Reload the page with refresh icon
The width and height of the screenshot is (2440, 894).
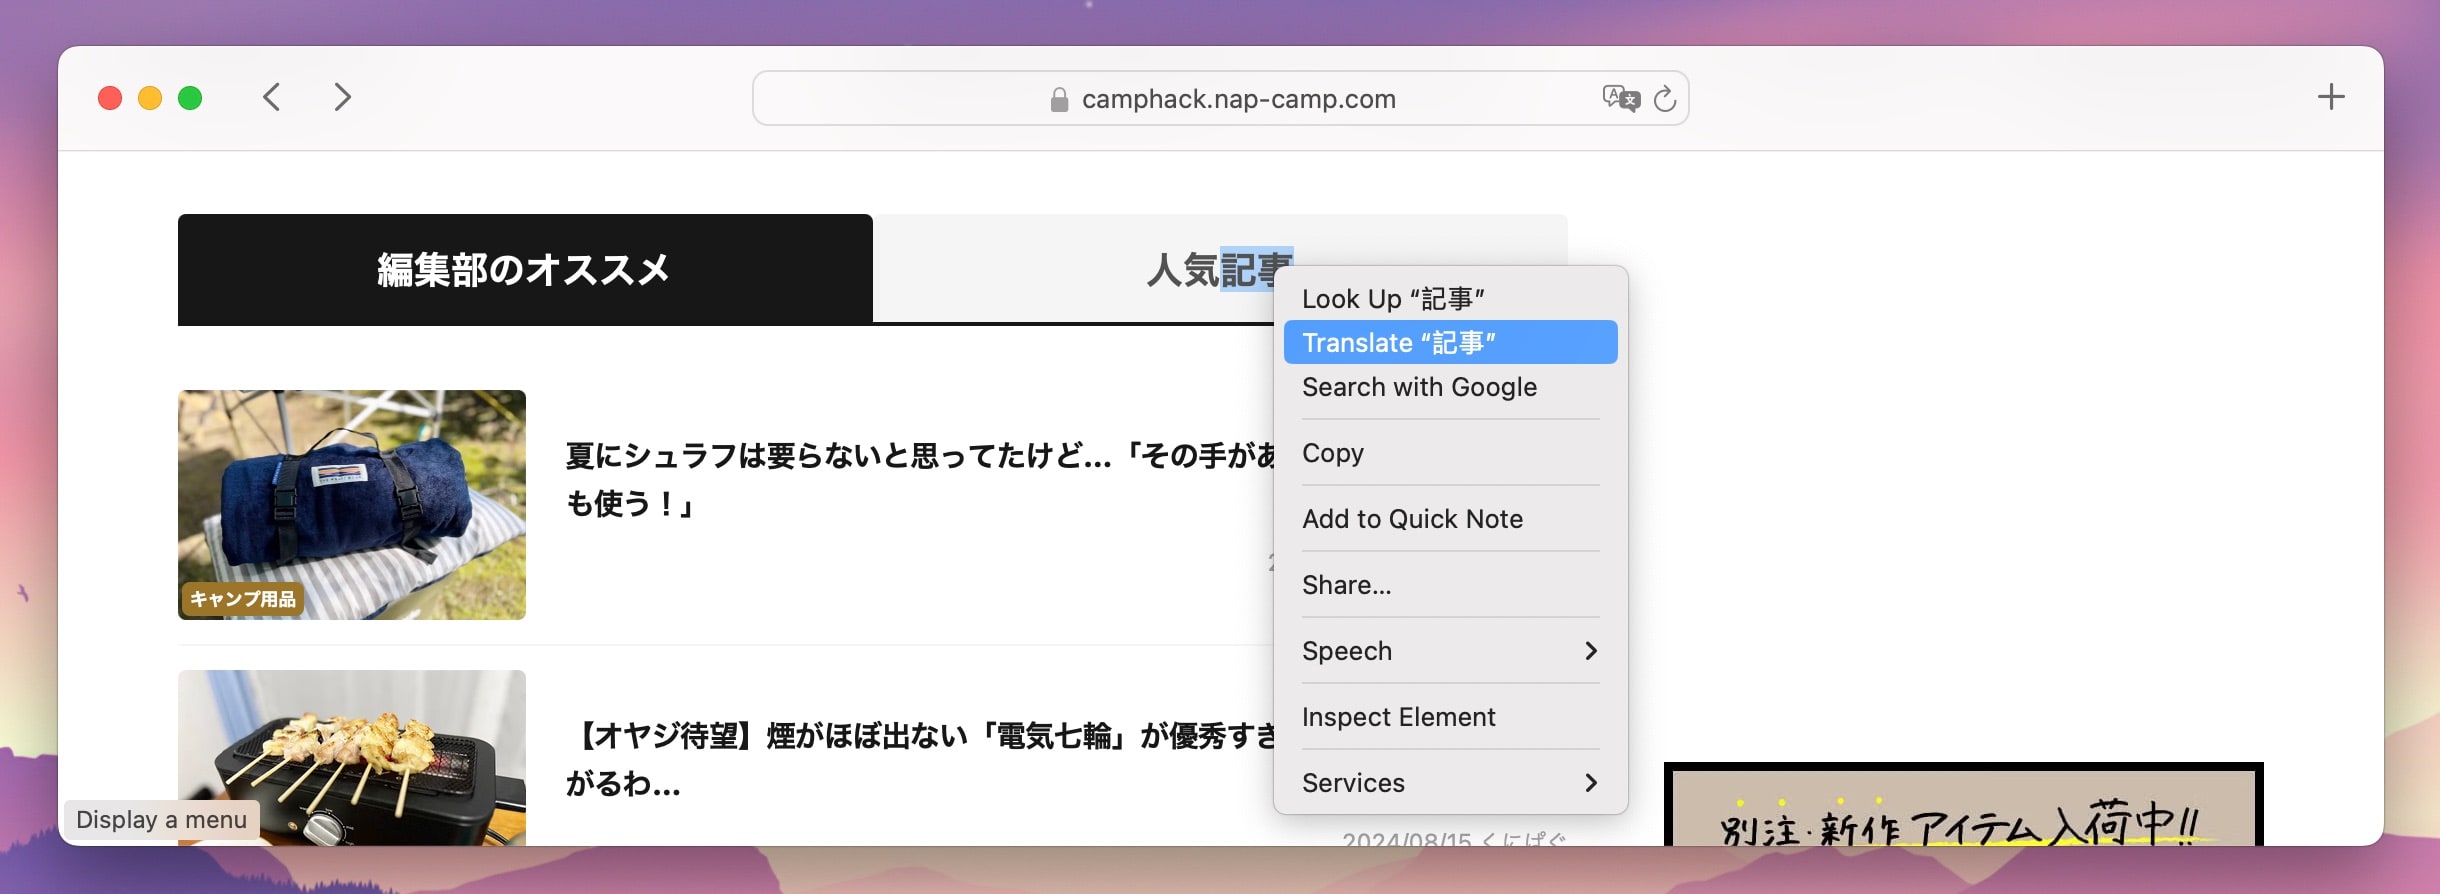pyautogui.click(x=1664, y=98)
